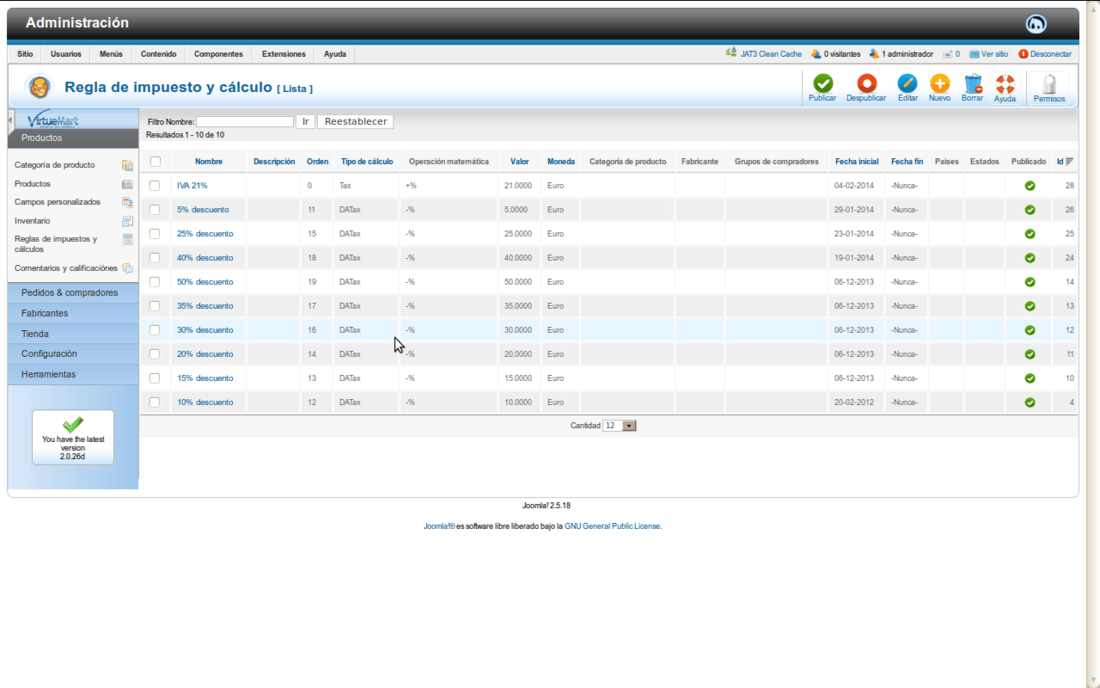The height and width of the screenshot is (688, 1100).
Task: Click the Publicar toolbar icon
Action: (x=823, y=83)
